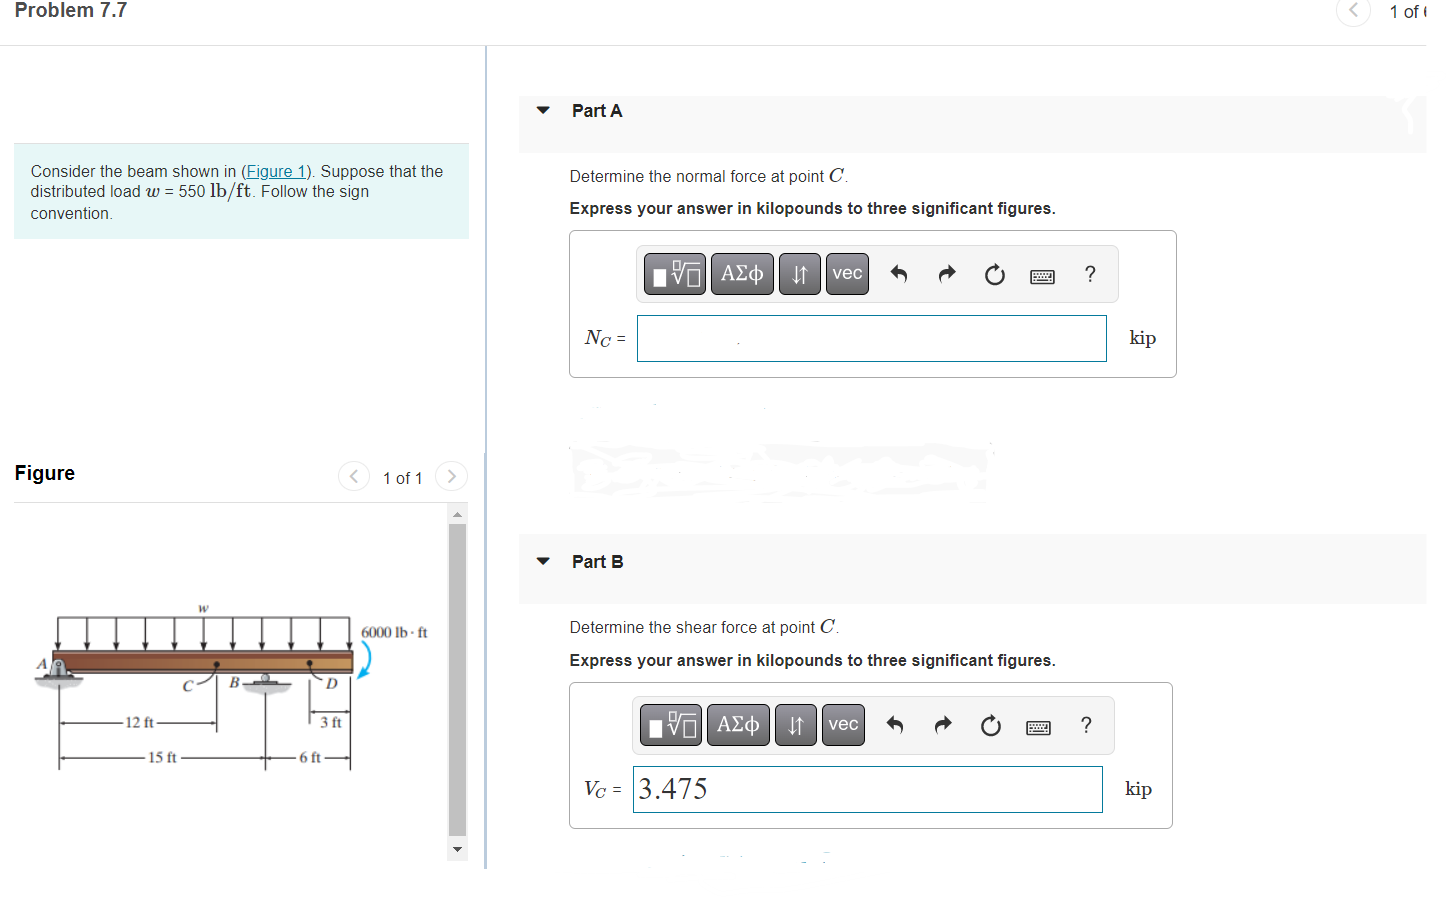The image size is (1448, 897).
Task: Undo last entry in Part A
Action: pyautogui.click(x=898, y=274)
